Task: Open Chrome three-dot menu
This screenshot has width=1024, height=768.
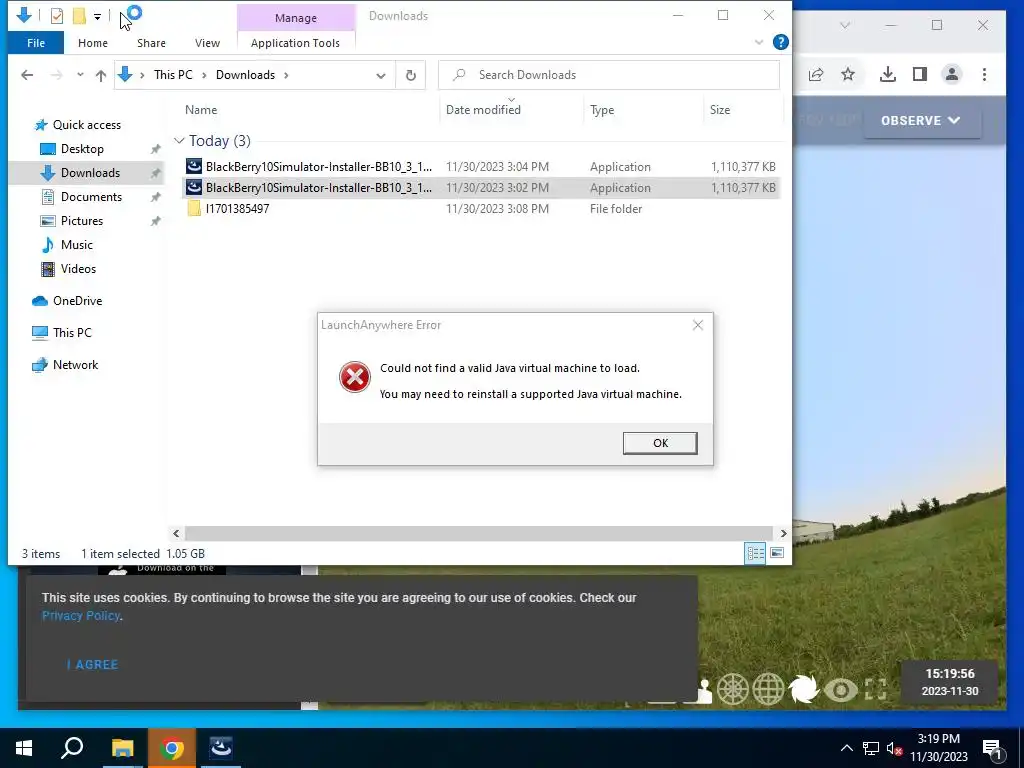Action: coord(984,74)
